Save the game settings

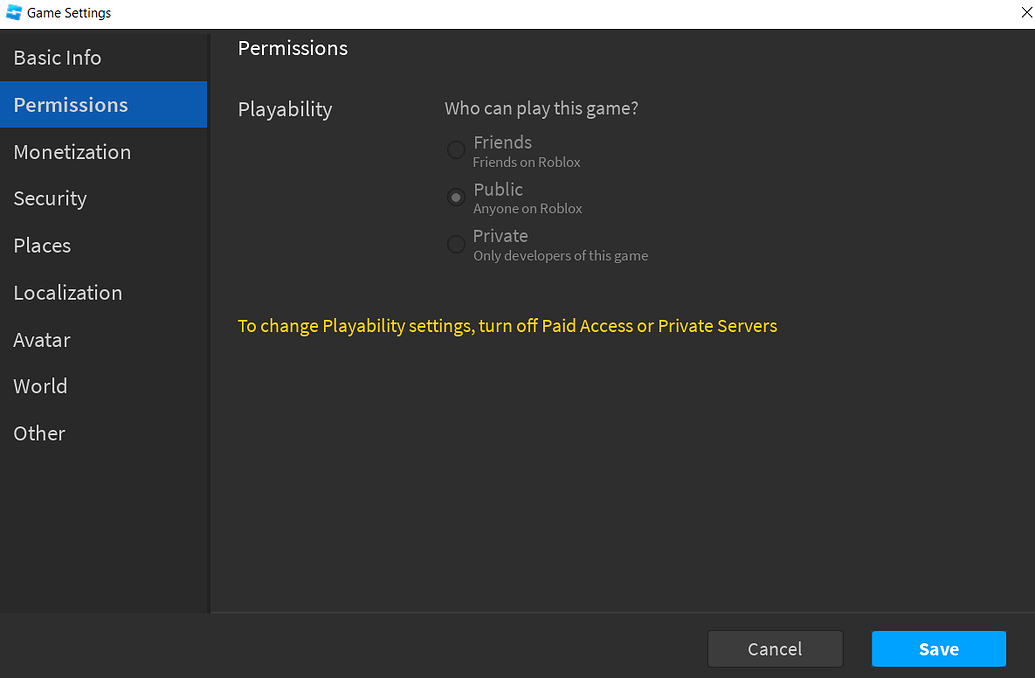pos(938,649)
